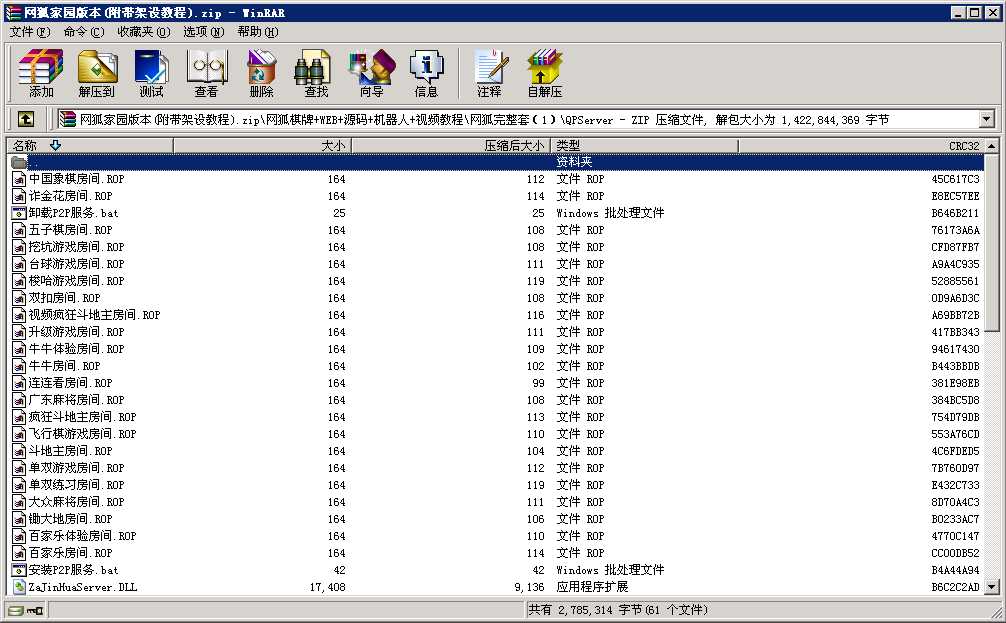Click the batch file icon of 卸载P2P服务.bat
The height and width of the screenshot is (623, 1006).
[19, 213]
